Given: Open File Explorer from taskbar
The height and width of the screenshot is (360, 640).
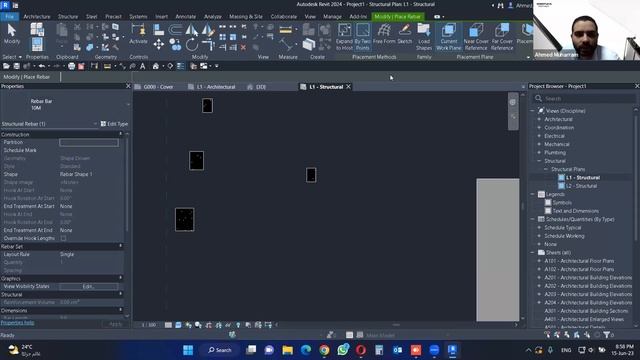Looking at the screenshot, I should pyautogui.click(x=287, y=350).
